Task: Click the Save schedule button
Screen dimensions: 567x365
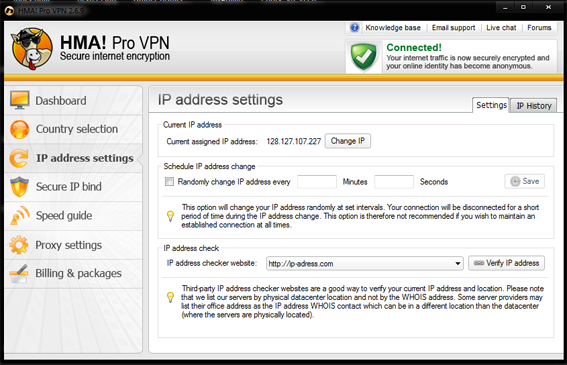Action: pos(524,181)
